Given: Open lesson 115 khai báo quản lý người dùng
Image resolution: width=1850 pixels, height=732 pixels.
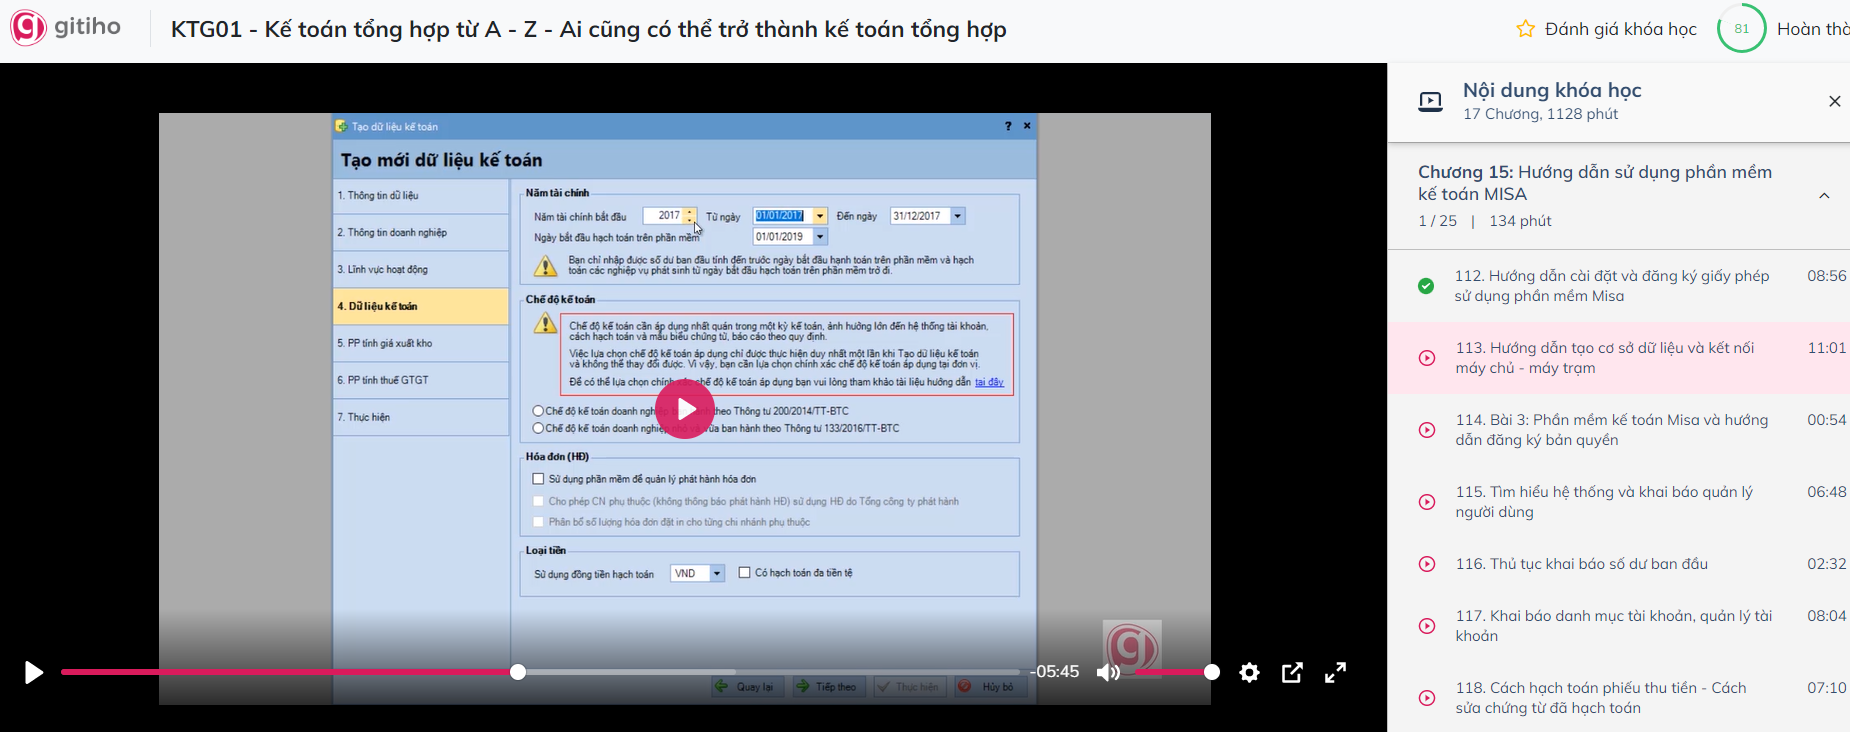Looking at the screenshot, I should click(1604, 502).
